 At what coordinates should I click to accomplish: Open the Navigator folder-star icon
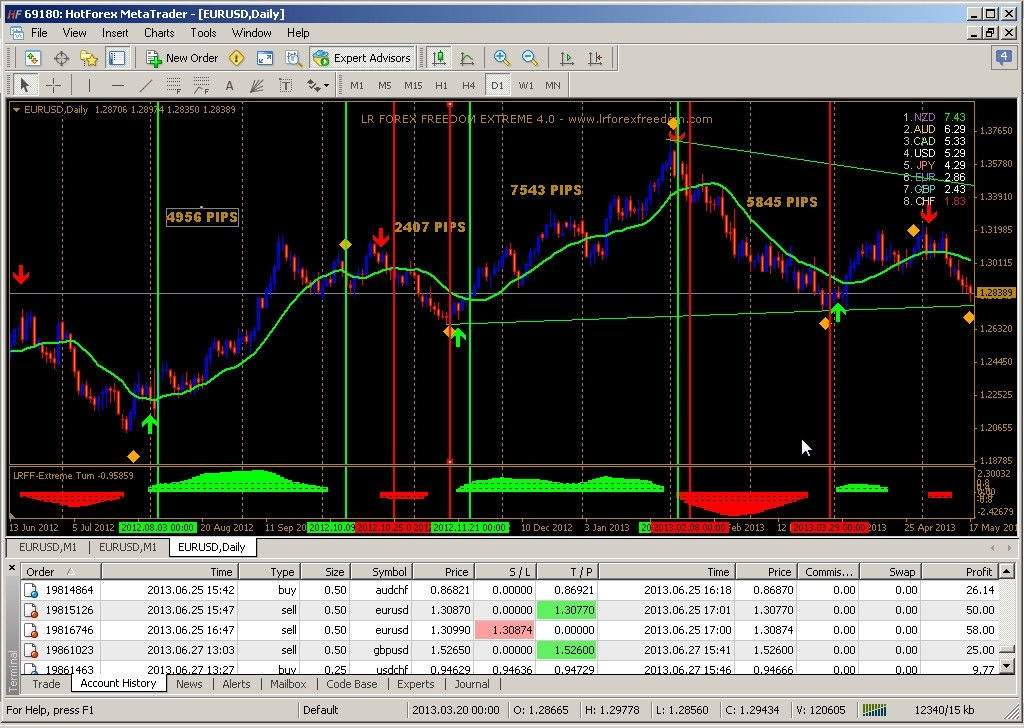tap(89, 58)
